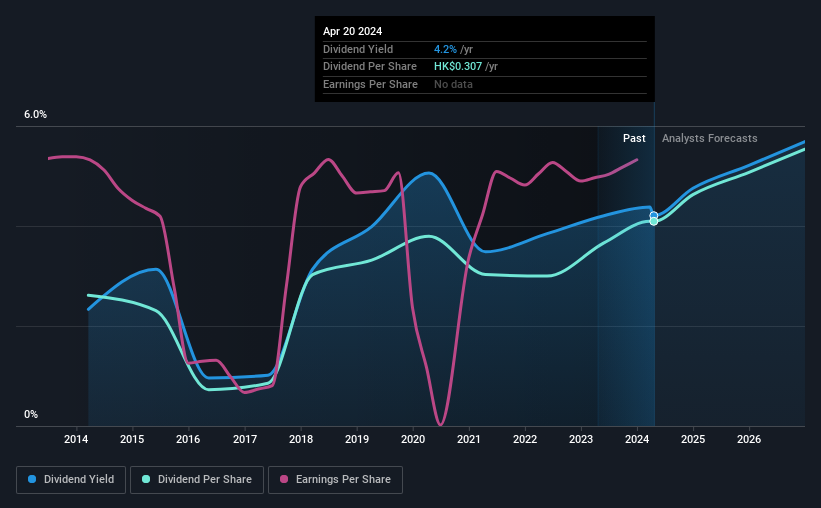The image size is (821, 508).
Task: Click the 'Apr 20 2024' tooltip date
Action: pyautogui.click(x=352, y=31)
